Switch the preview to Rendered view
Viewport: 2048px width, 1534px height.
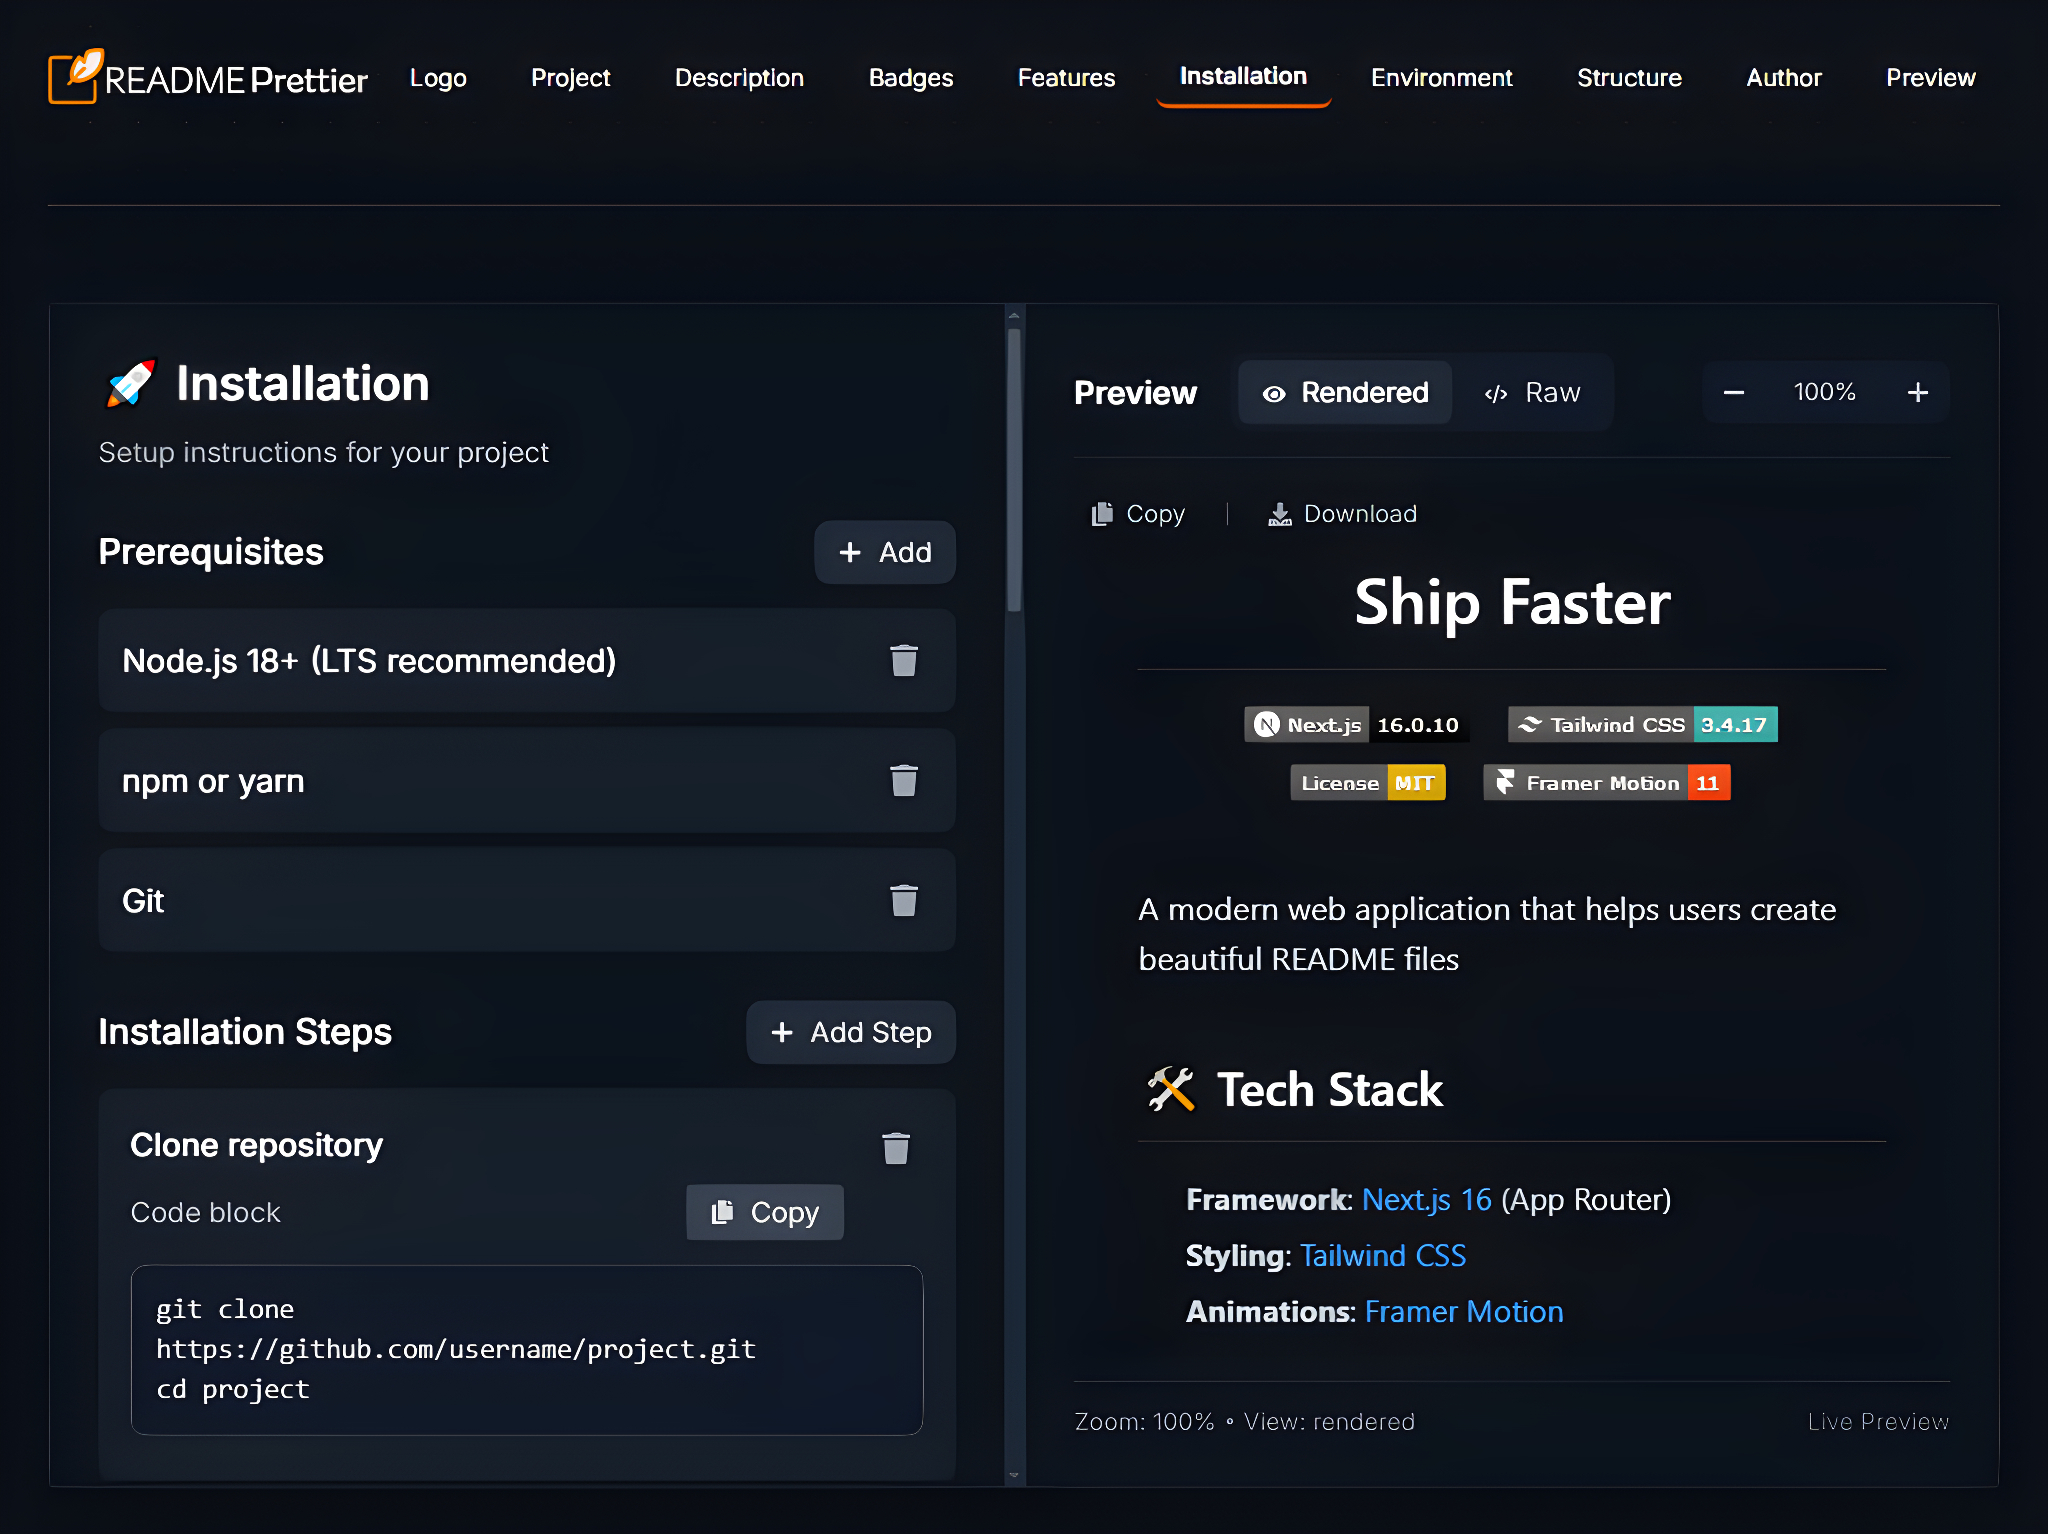point(1345,393)
